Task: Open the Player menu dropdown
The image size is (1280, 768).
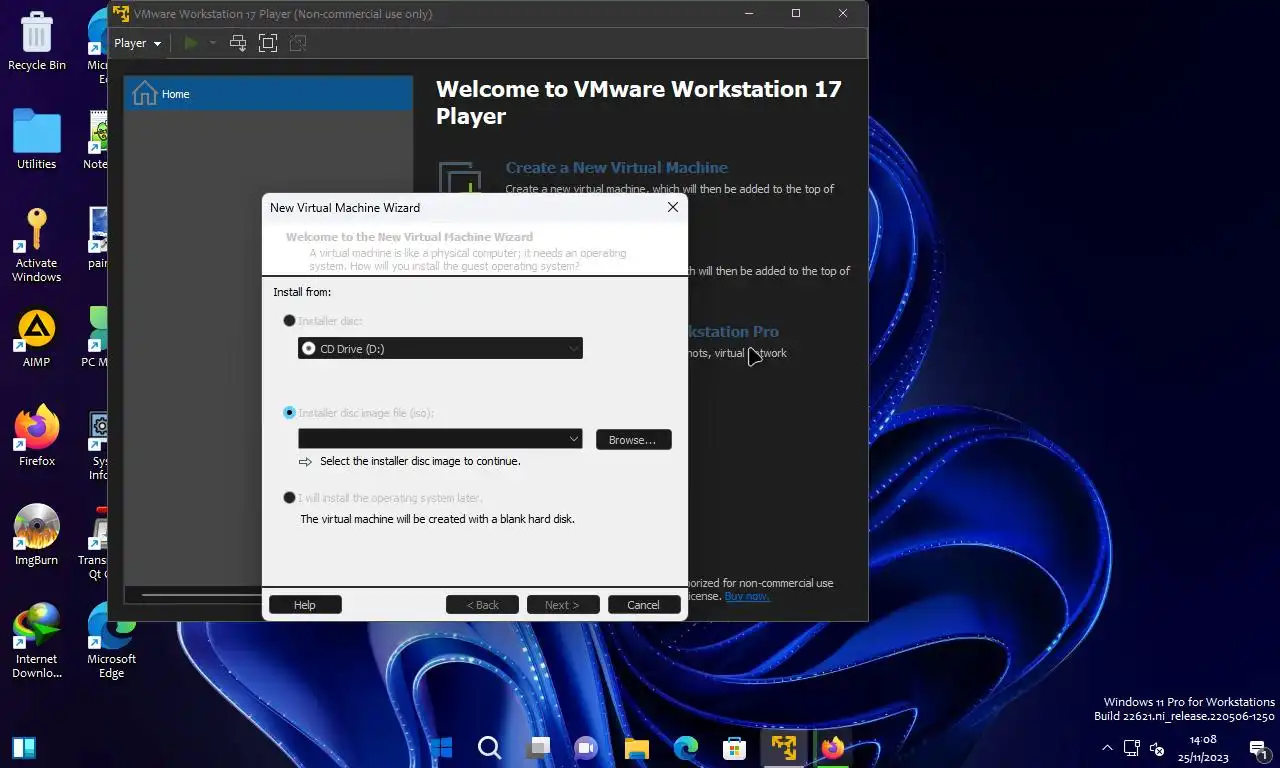Action: click(137, 43)
